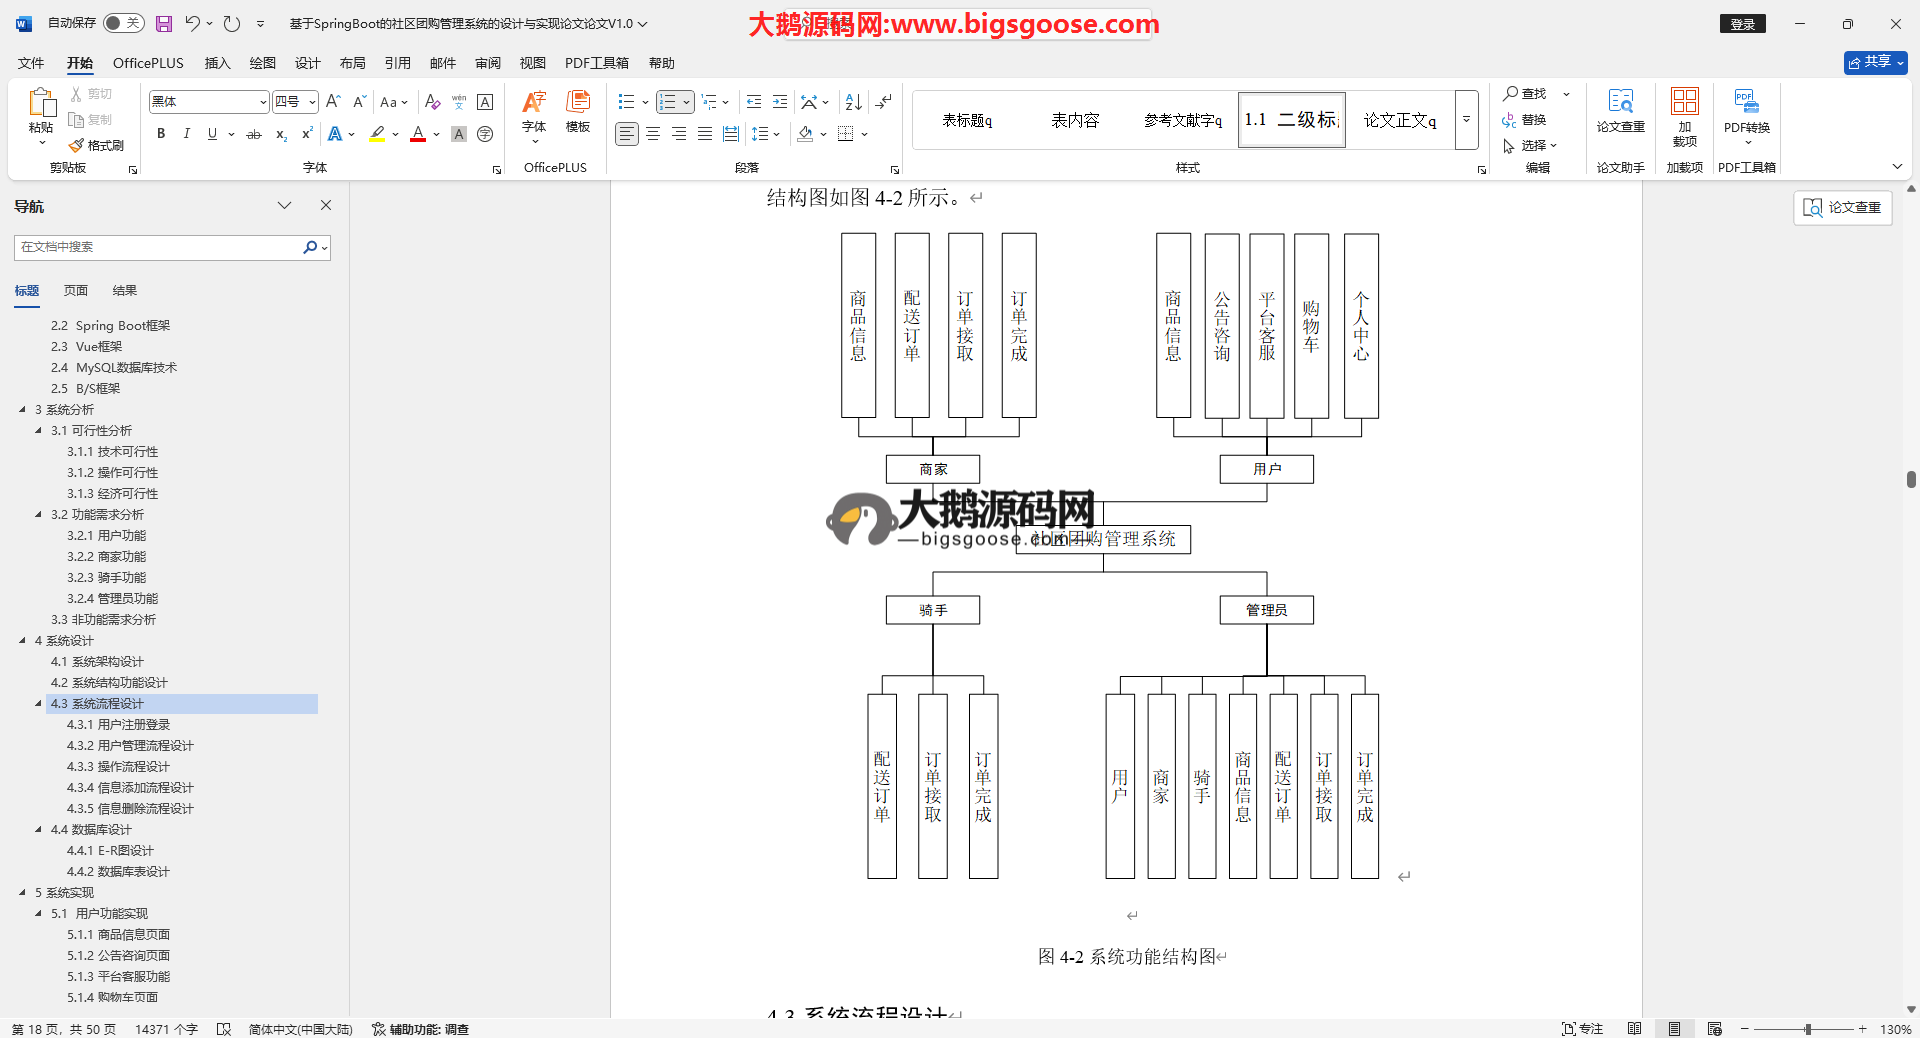1920x1038 pixels.
Task: Click the save icon in title bar
Action: point(164,23)
